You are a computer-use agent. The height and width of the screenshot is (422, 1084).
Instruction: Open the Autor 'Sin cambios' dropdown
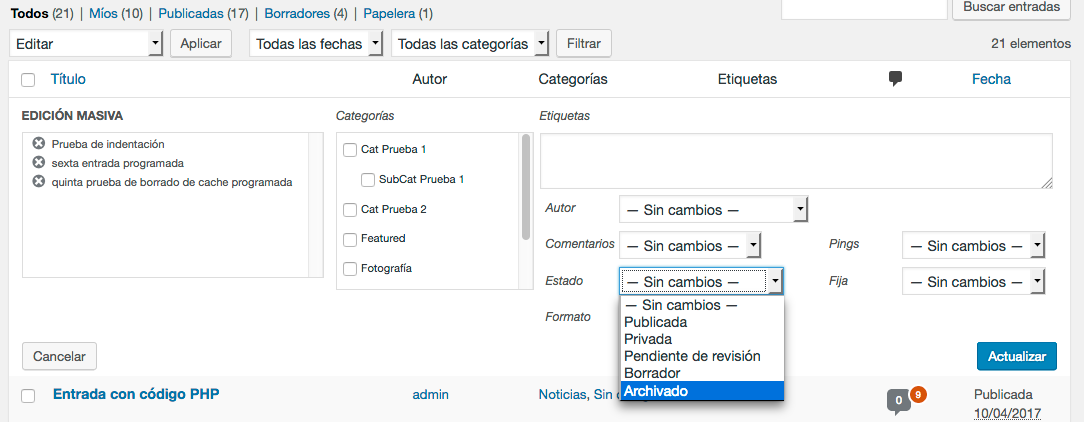tap(712, 209)
